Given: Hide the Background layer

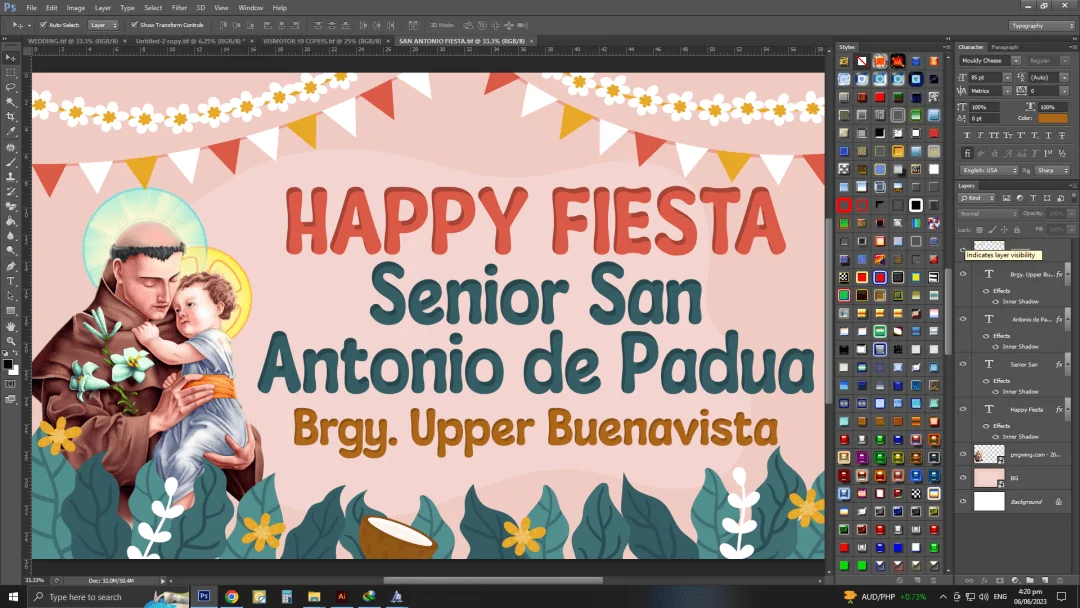Looking at the screenshot, I should [x=963, y=501].
